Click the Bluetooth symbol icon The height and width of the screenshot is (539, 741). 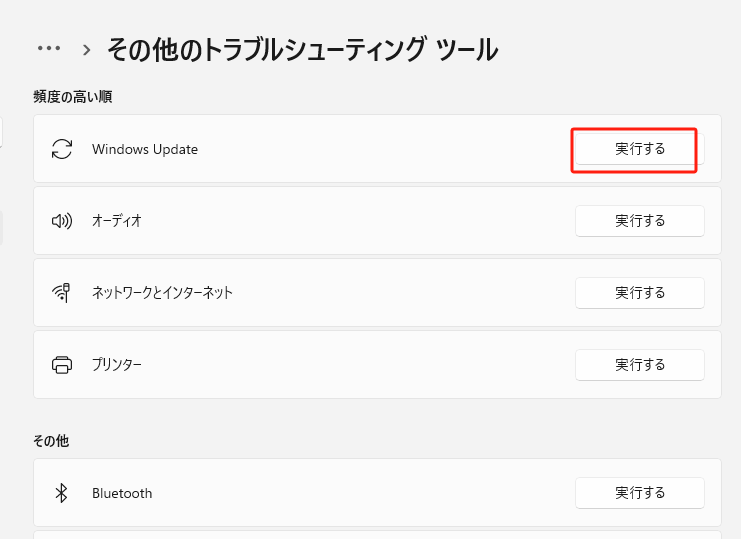point(62,493)
